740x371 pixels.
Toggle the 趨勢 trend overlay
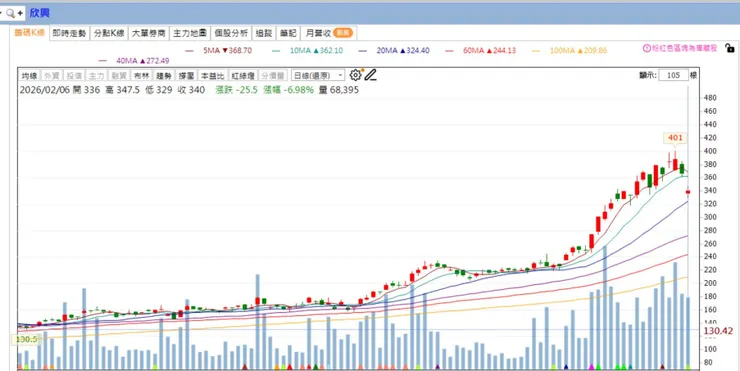click(x=163, y=76)
